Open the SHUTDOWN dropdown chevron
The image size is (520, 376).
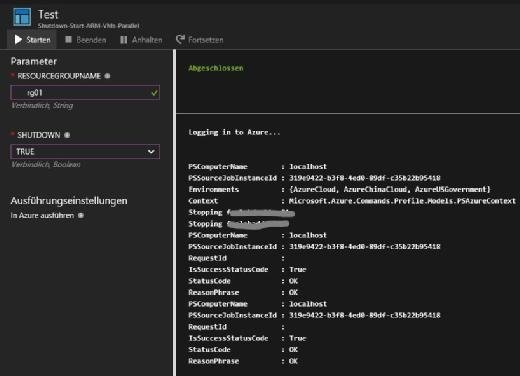tap(151, 151)
